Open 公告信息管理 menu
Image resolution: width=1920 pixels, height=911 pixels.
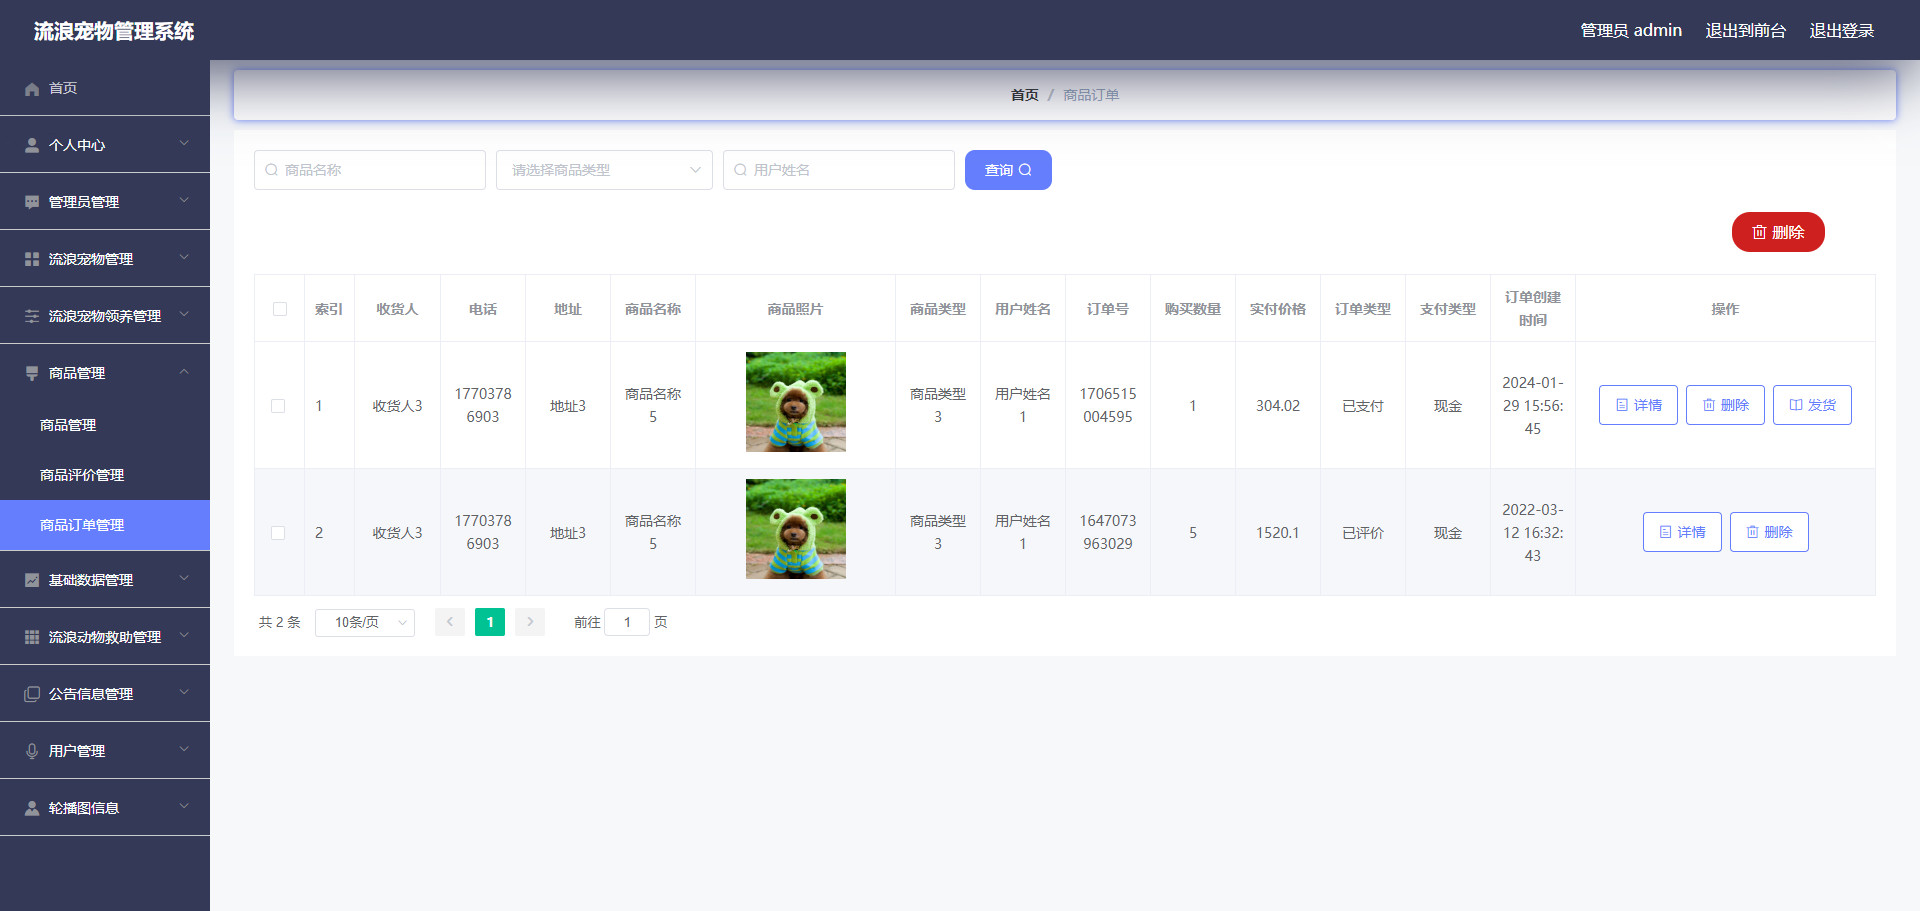click(x=105, y=694)
